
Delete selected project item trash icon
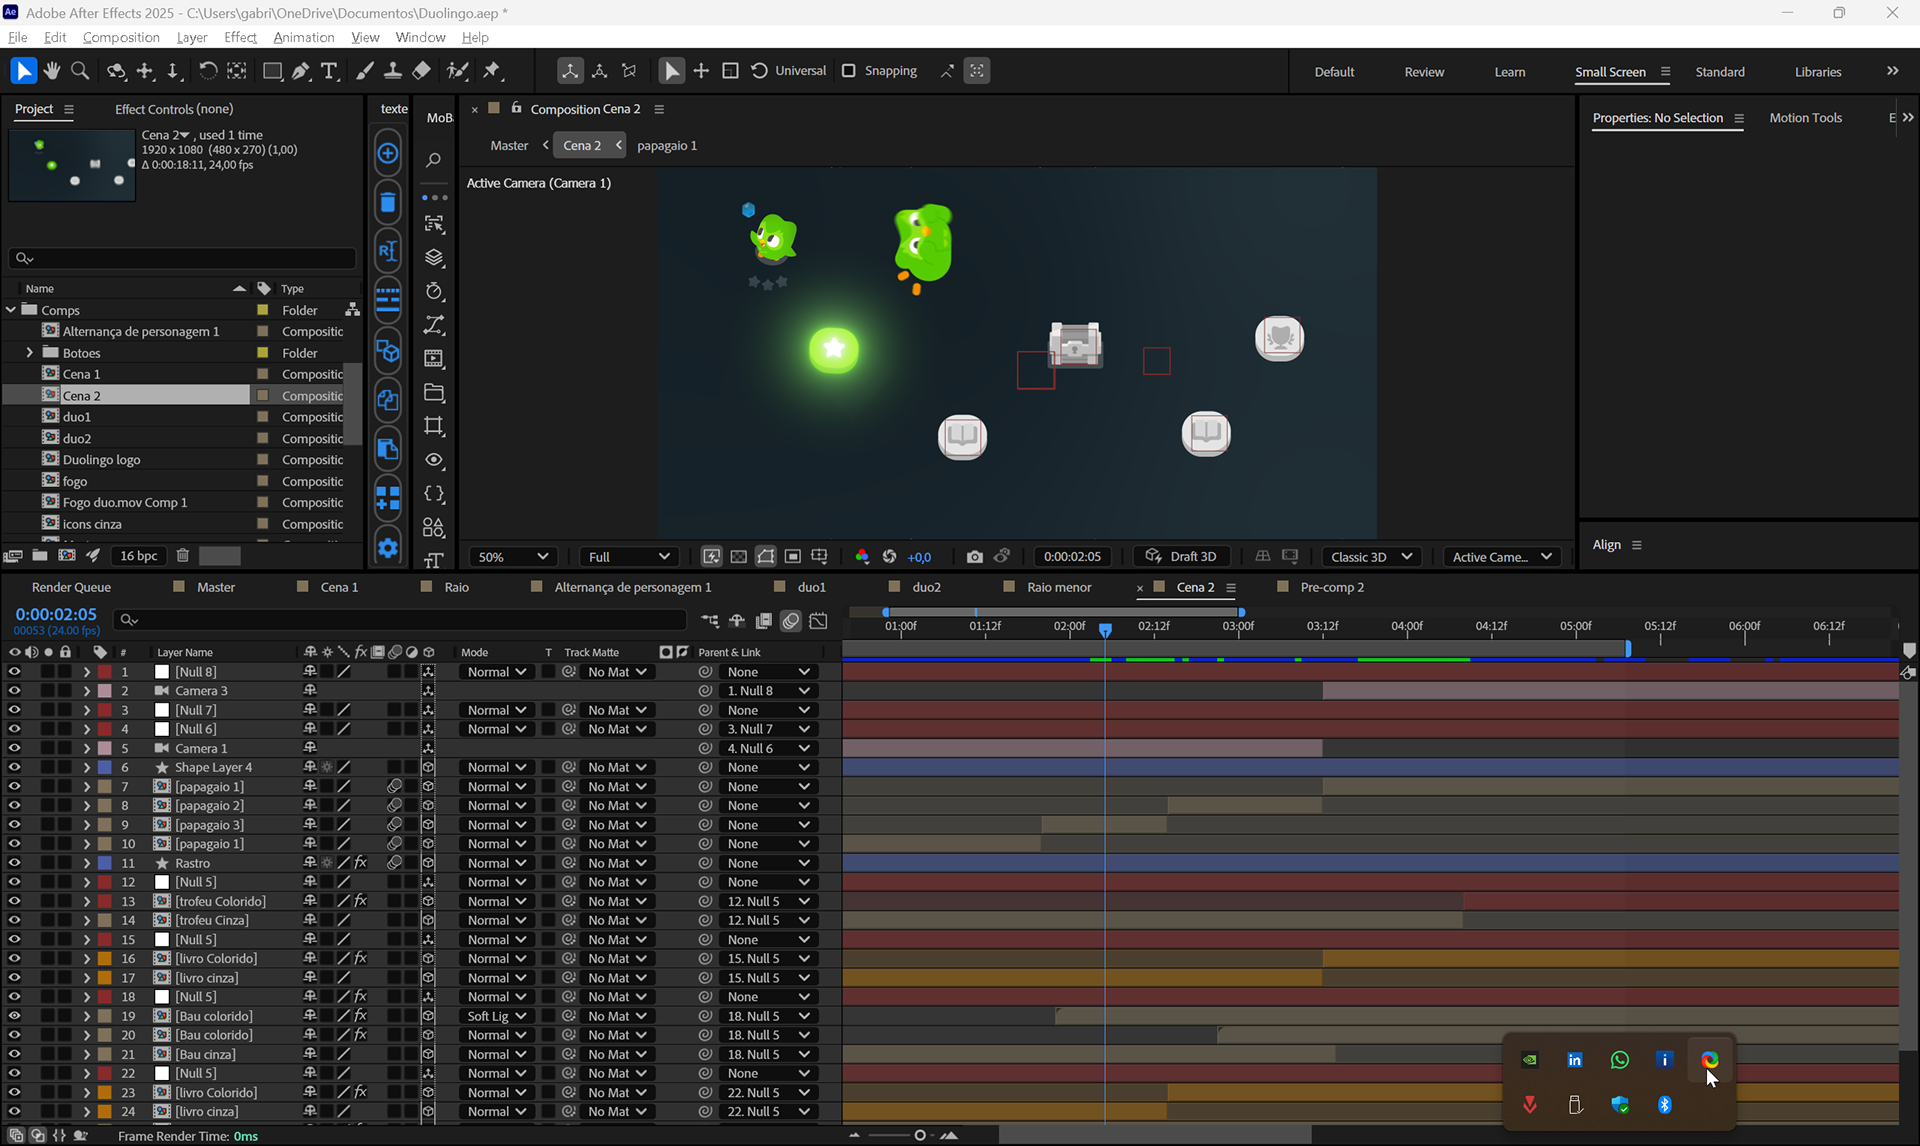pyautogui.click(x=182, y=556)
